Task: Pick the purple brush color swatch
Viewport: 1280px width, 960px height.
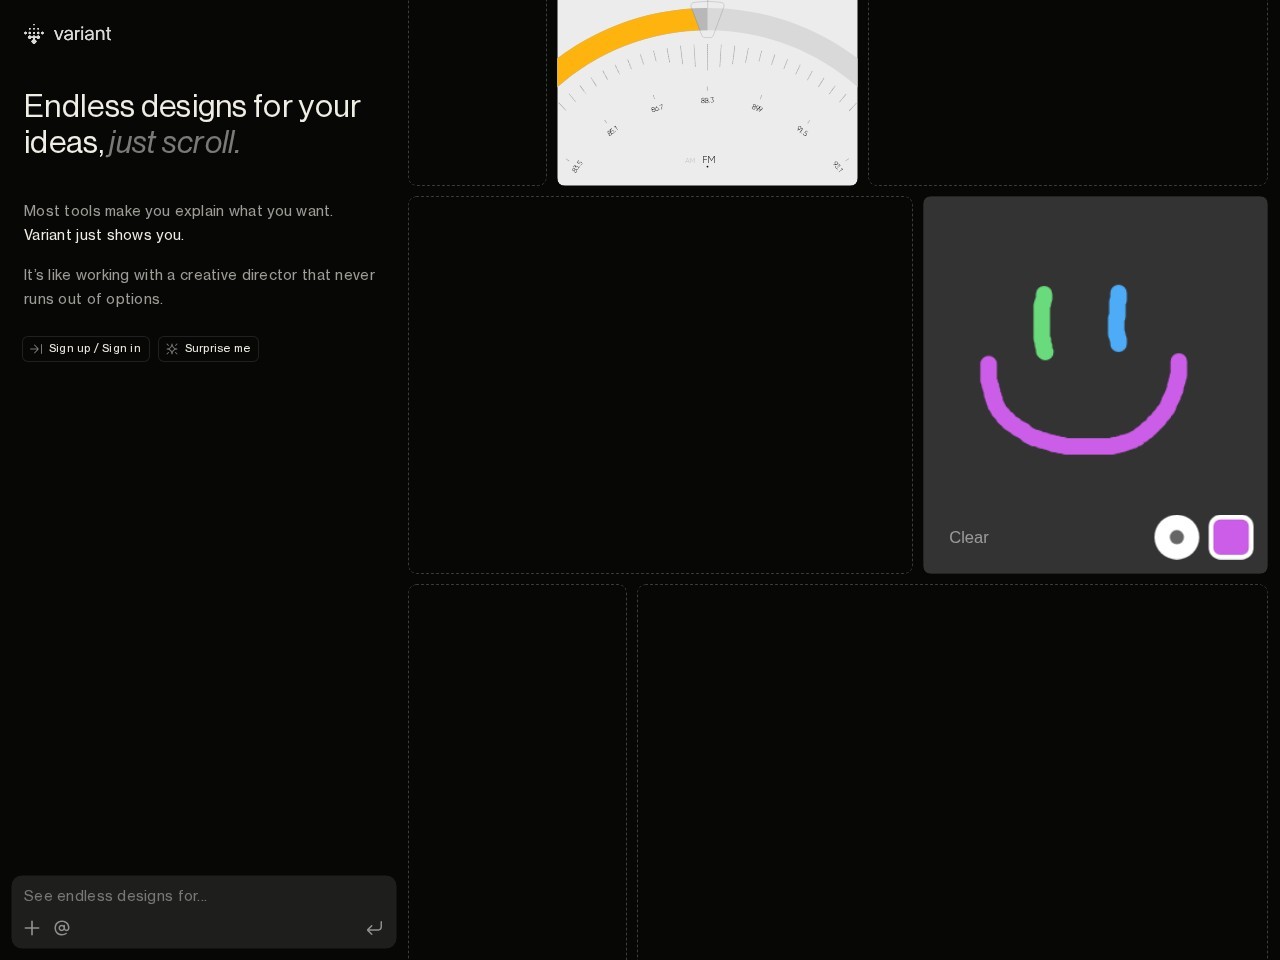Action: (x=1231, y=537)
